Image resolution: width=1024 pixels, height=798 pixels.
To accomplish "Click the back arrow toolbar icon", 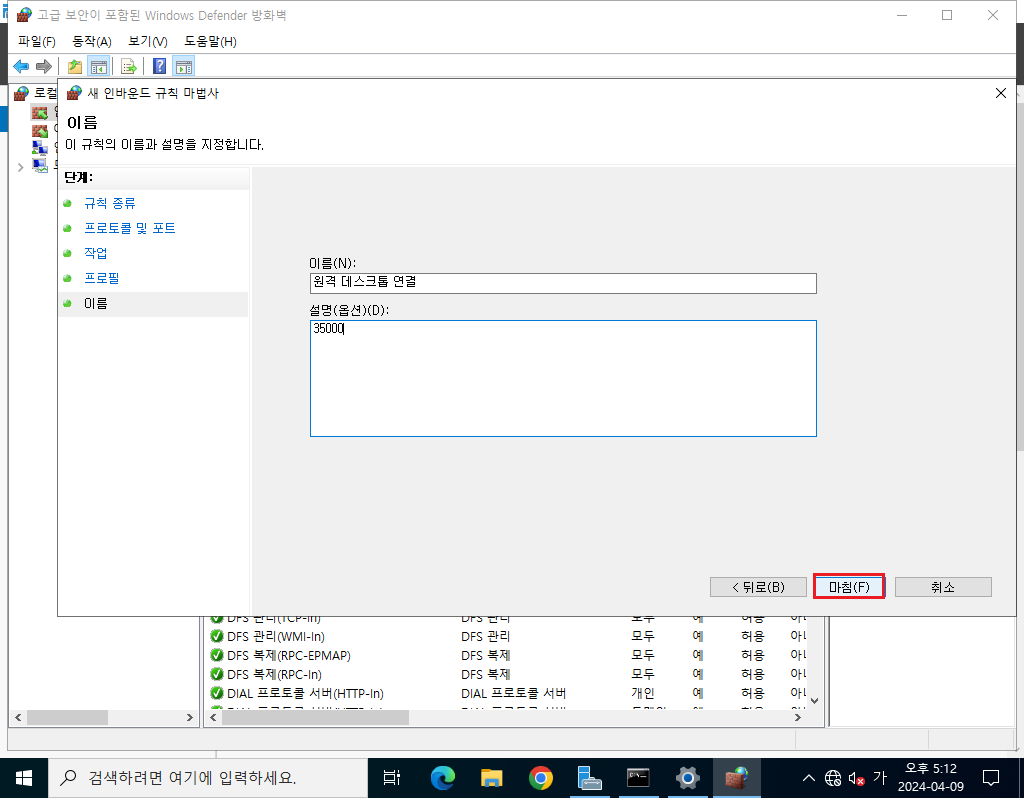I will tap(21, 66).
